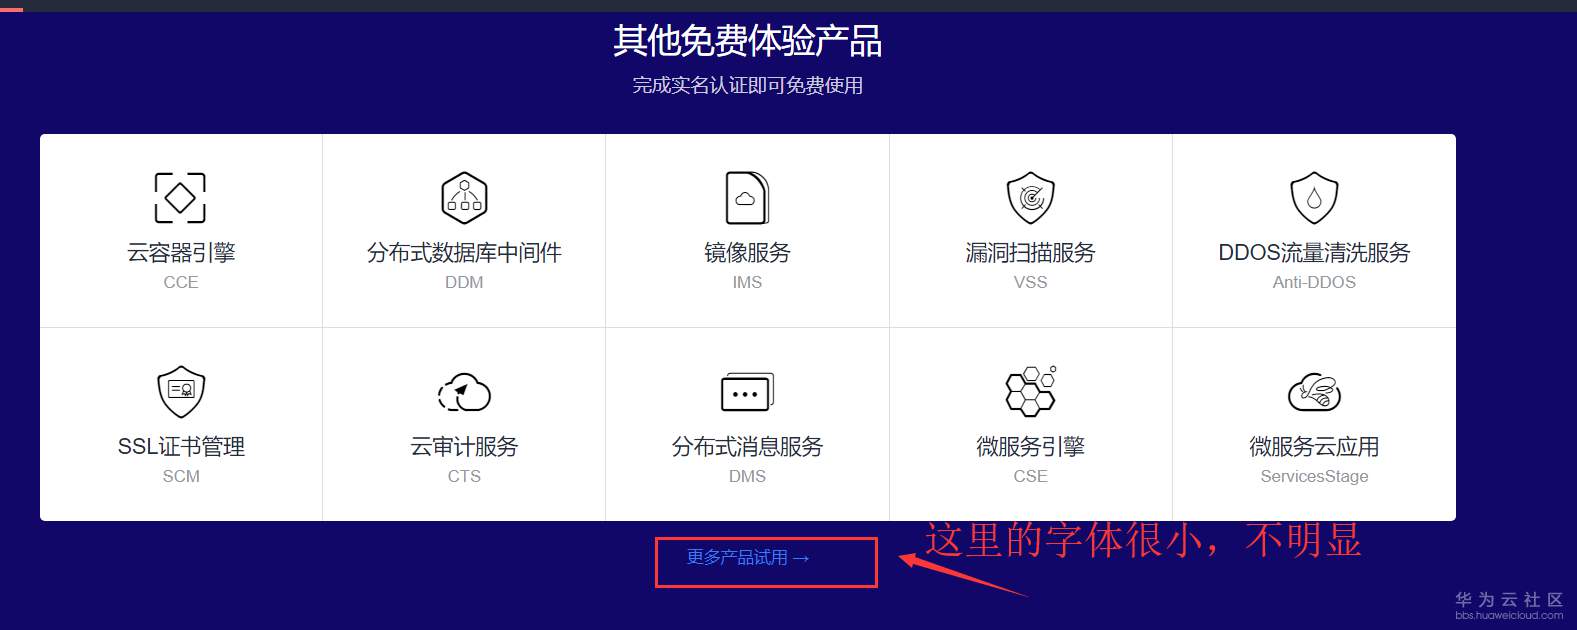Image resolution: width=1577 pixels, height=630 pixels.
Task: Select the Anti-DDOS droplet shield icon
Action: [x=1314, y=197]
